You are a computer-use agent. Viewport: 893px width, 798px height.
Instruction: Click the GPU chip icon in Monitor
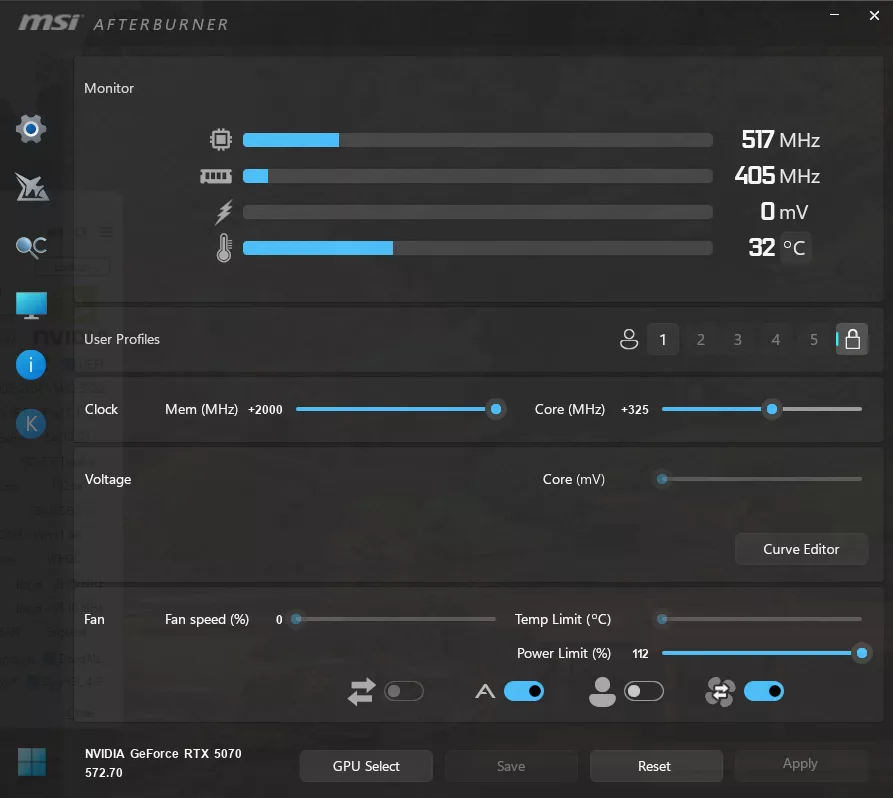220,140
